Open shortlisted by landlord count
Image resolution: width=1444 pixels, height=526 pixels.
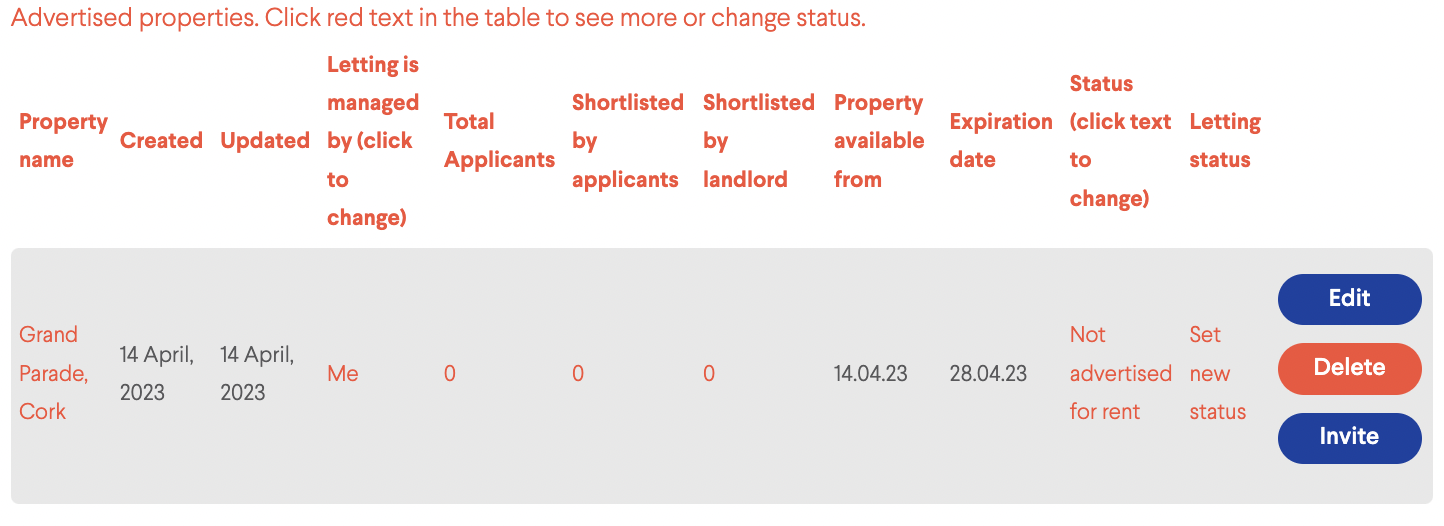click(709, 374)
